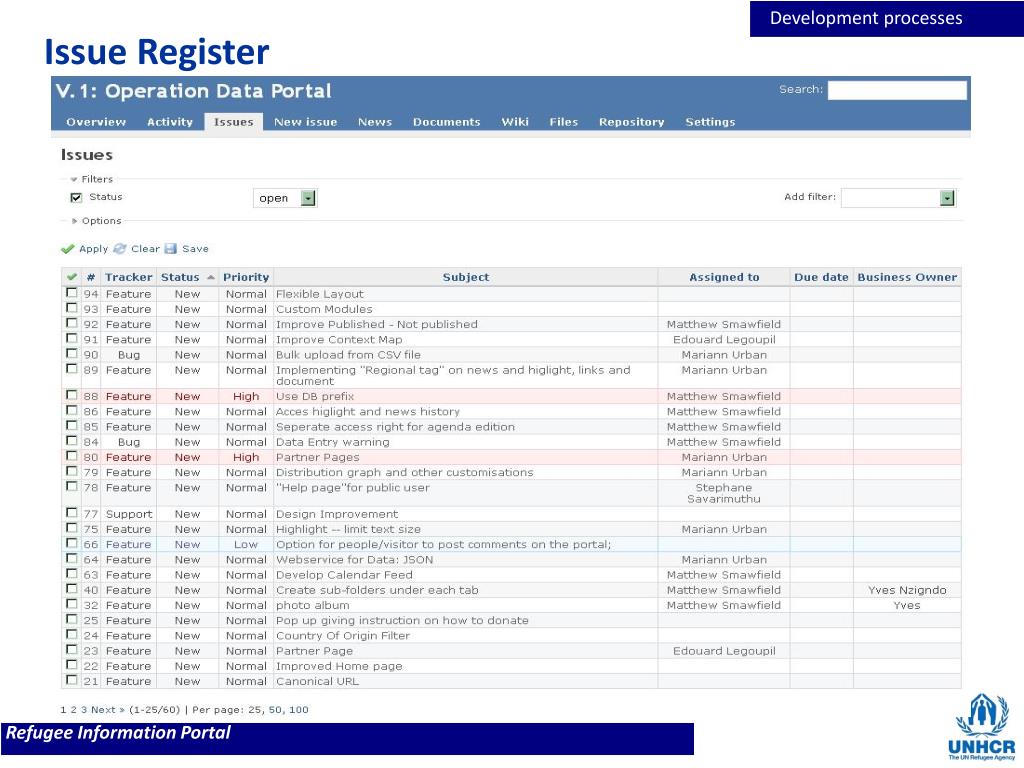Click the green Apply checkmark icon
Screen dimensions: 1024x768
(x=68, y=249)
